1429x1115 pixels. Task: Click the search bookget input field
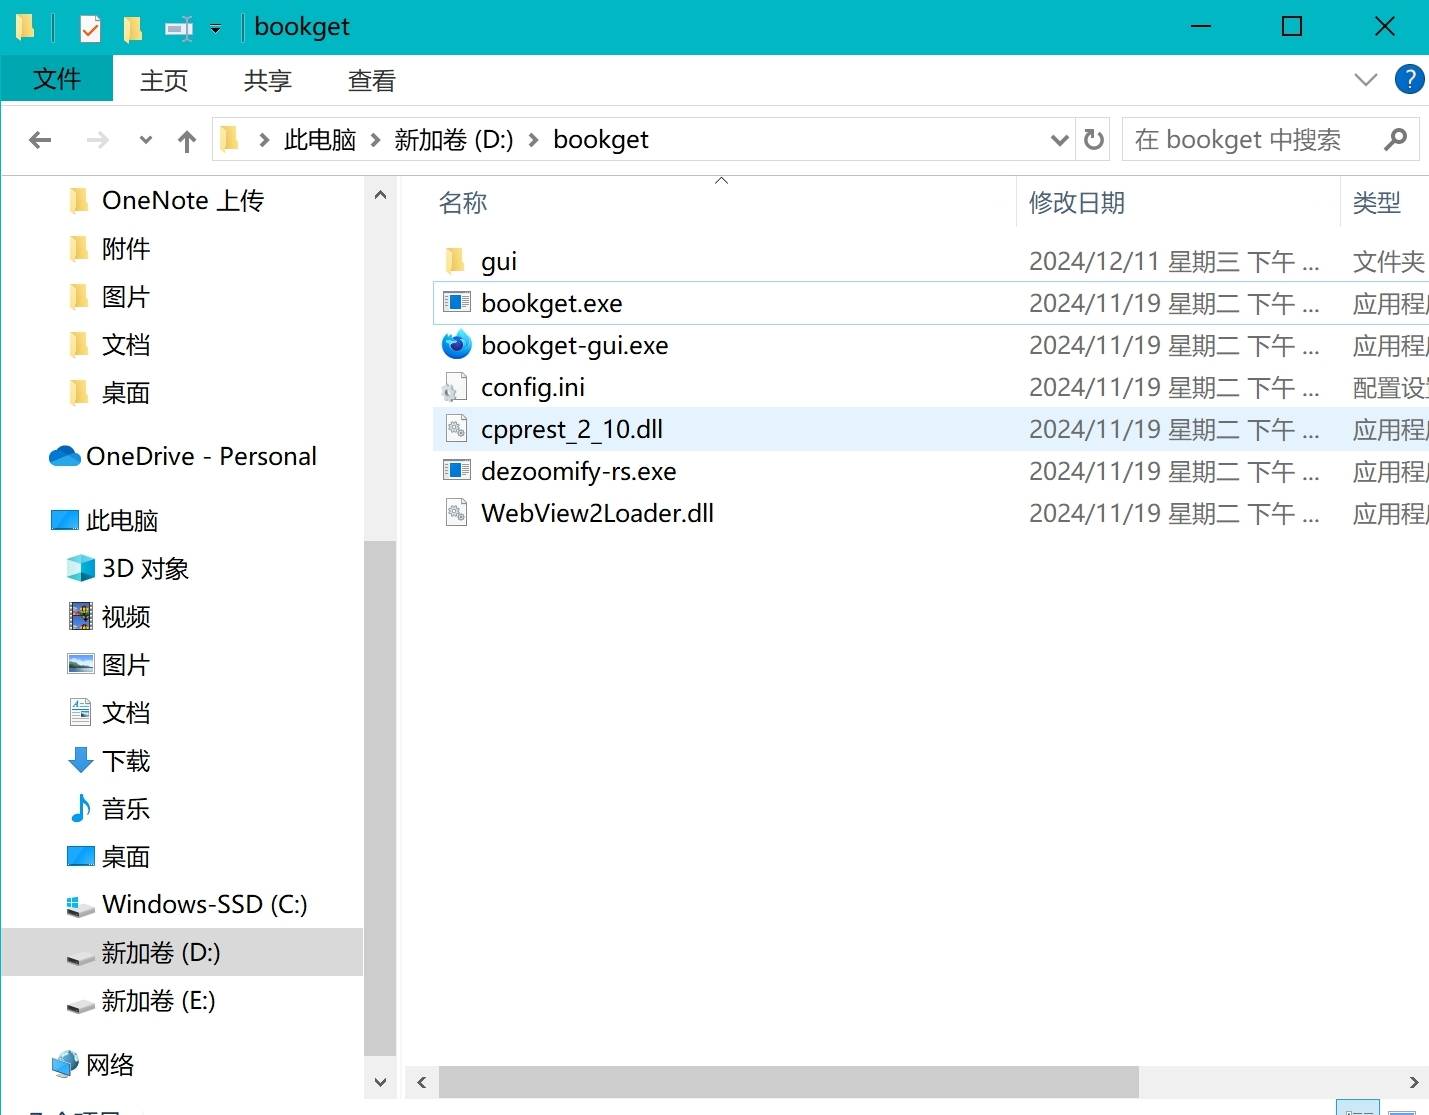[x=1250, y=140]
